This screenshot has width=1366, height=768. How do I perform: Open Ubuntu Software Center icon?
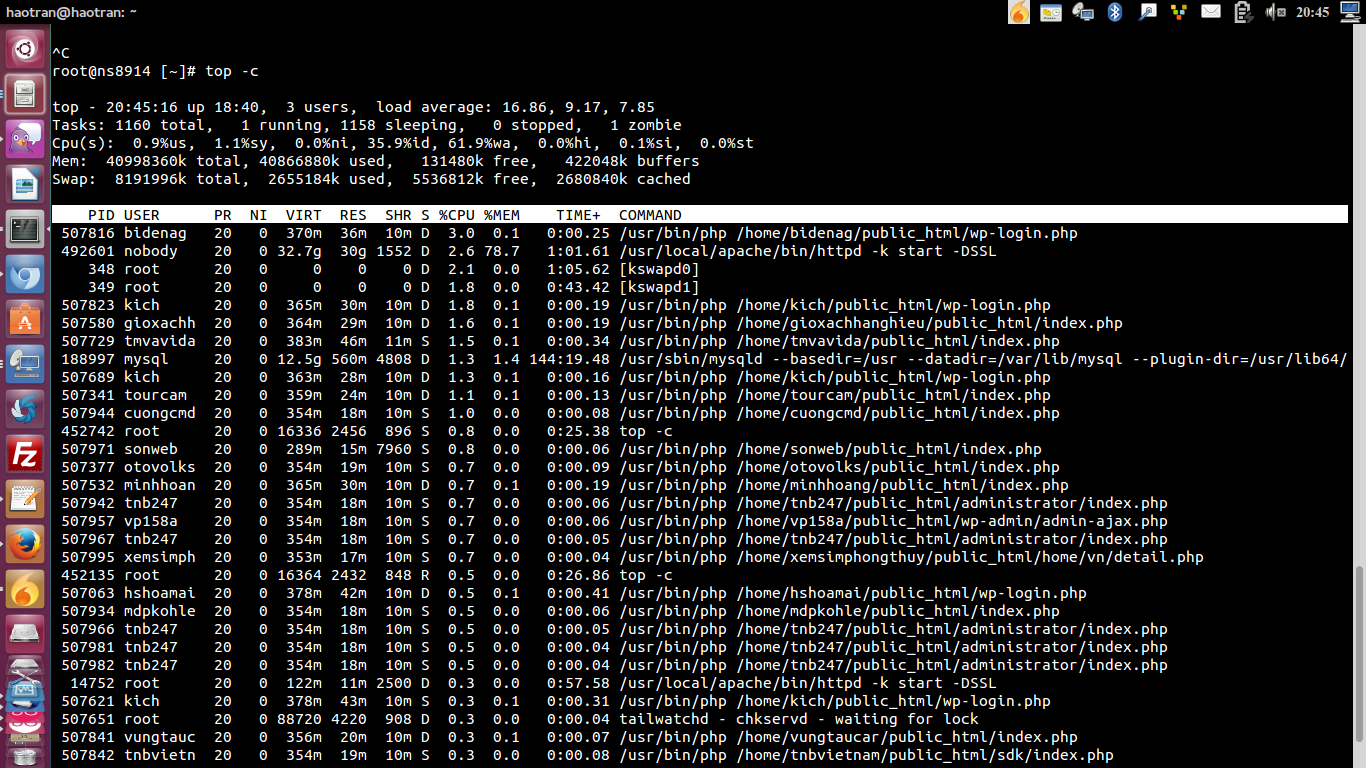(25, 319)
